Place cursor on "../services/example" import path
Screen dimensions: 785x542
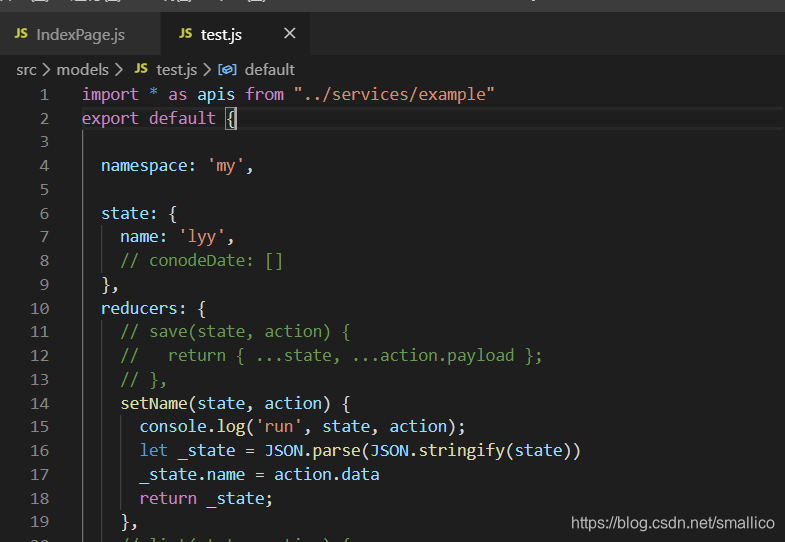coord(394,94)
